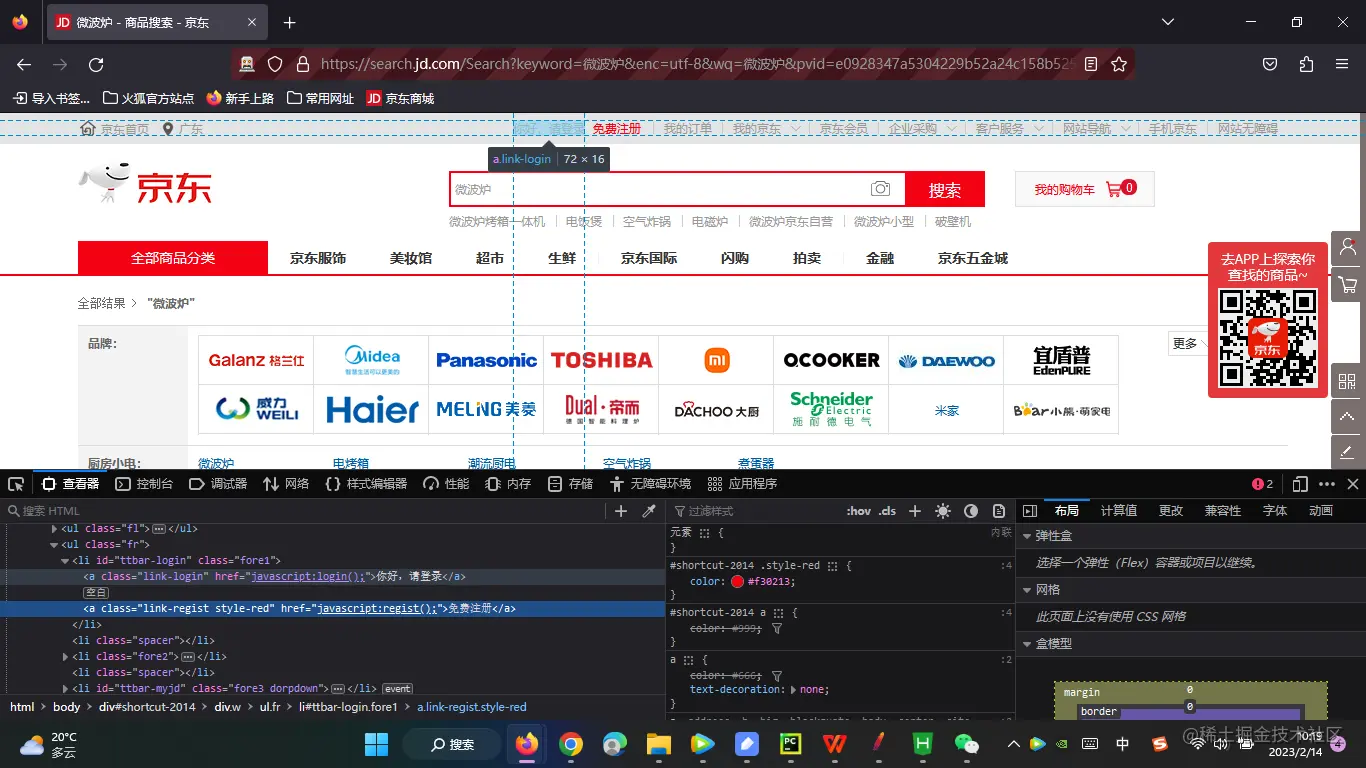The width and height of the screenshot is (1366, 768).
Task: Click the responsive design mode icon in DevTools
Action: pyautogui.click(x=1300, y=484)
